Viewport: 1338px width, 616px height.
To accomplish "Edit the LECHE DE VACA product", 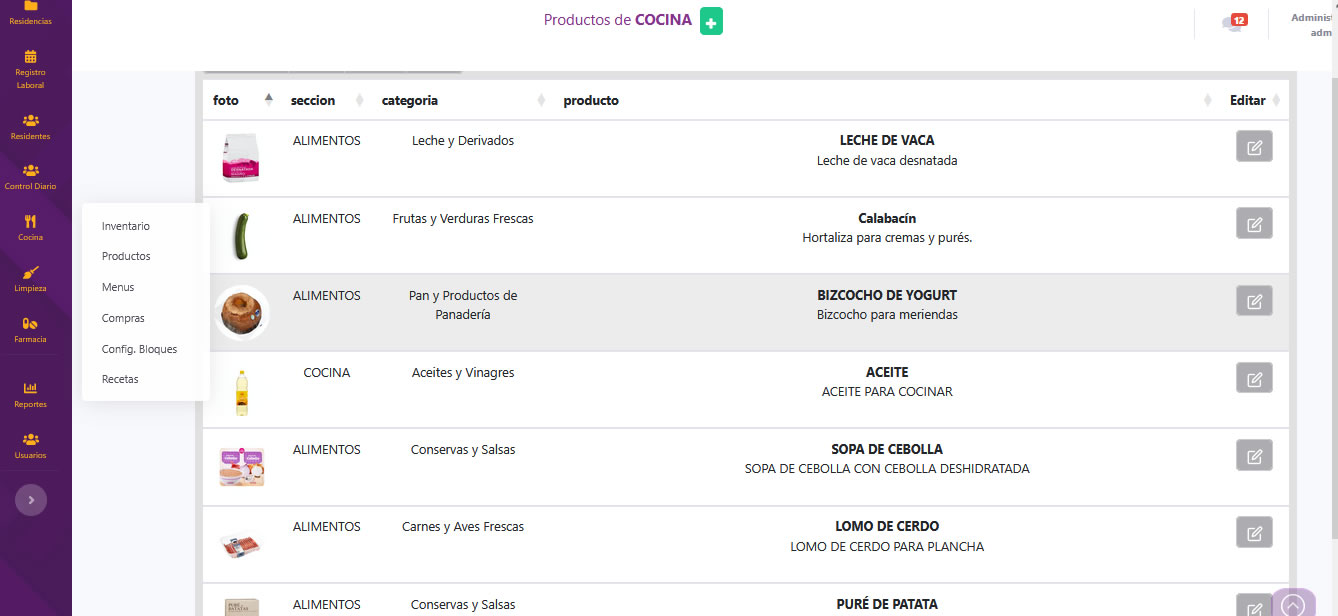I will [1254, 146].
